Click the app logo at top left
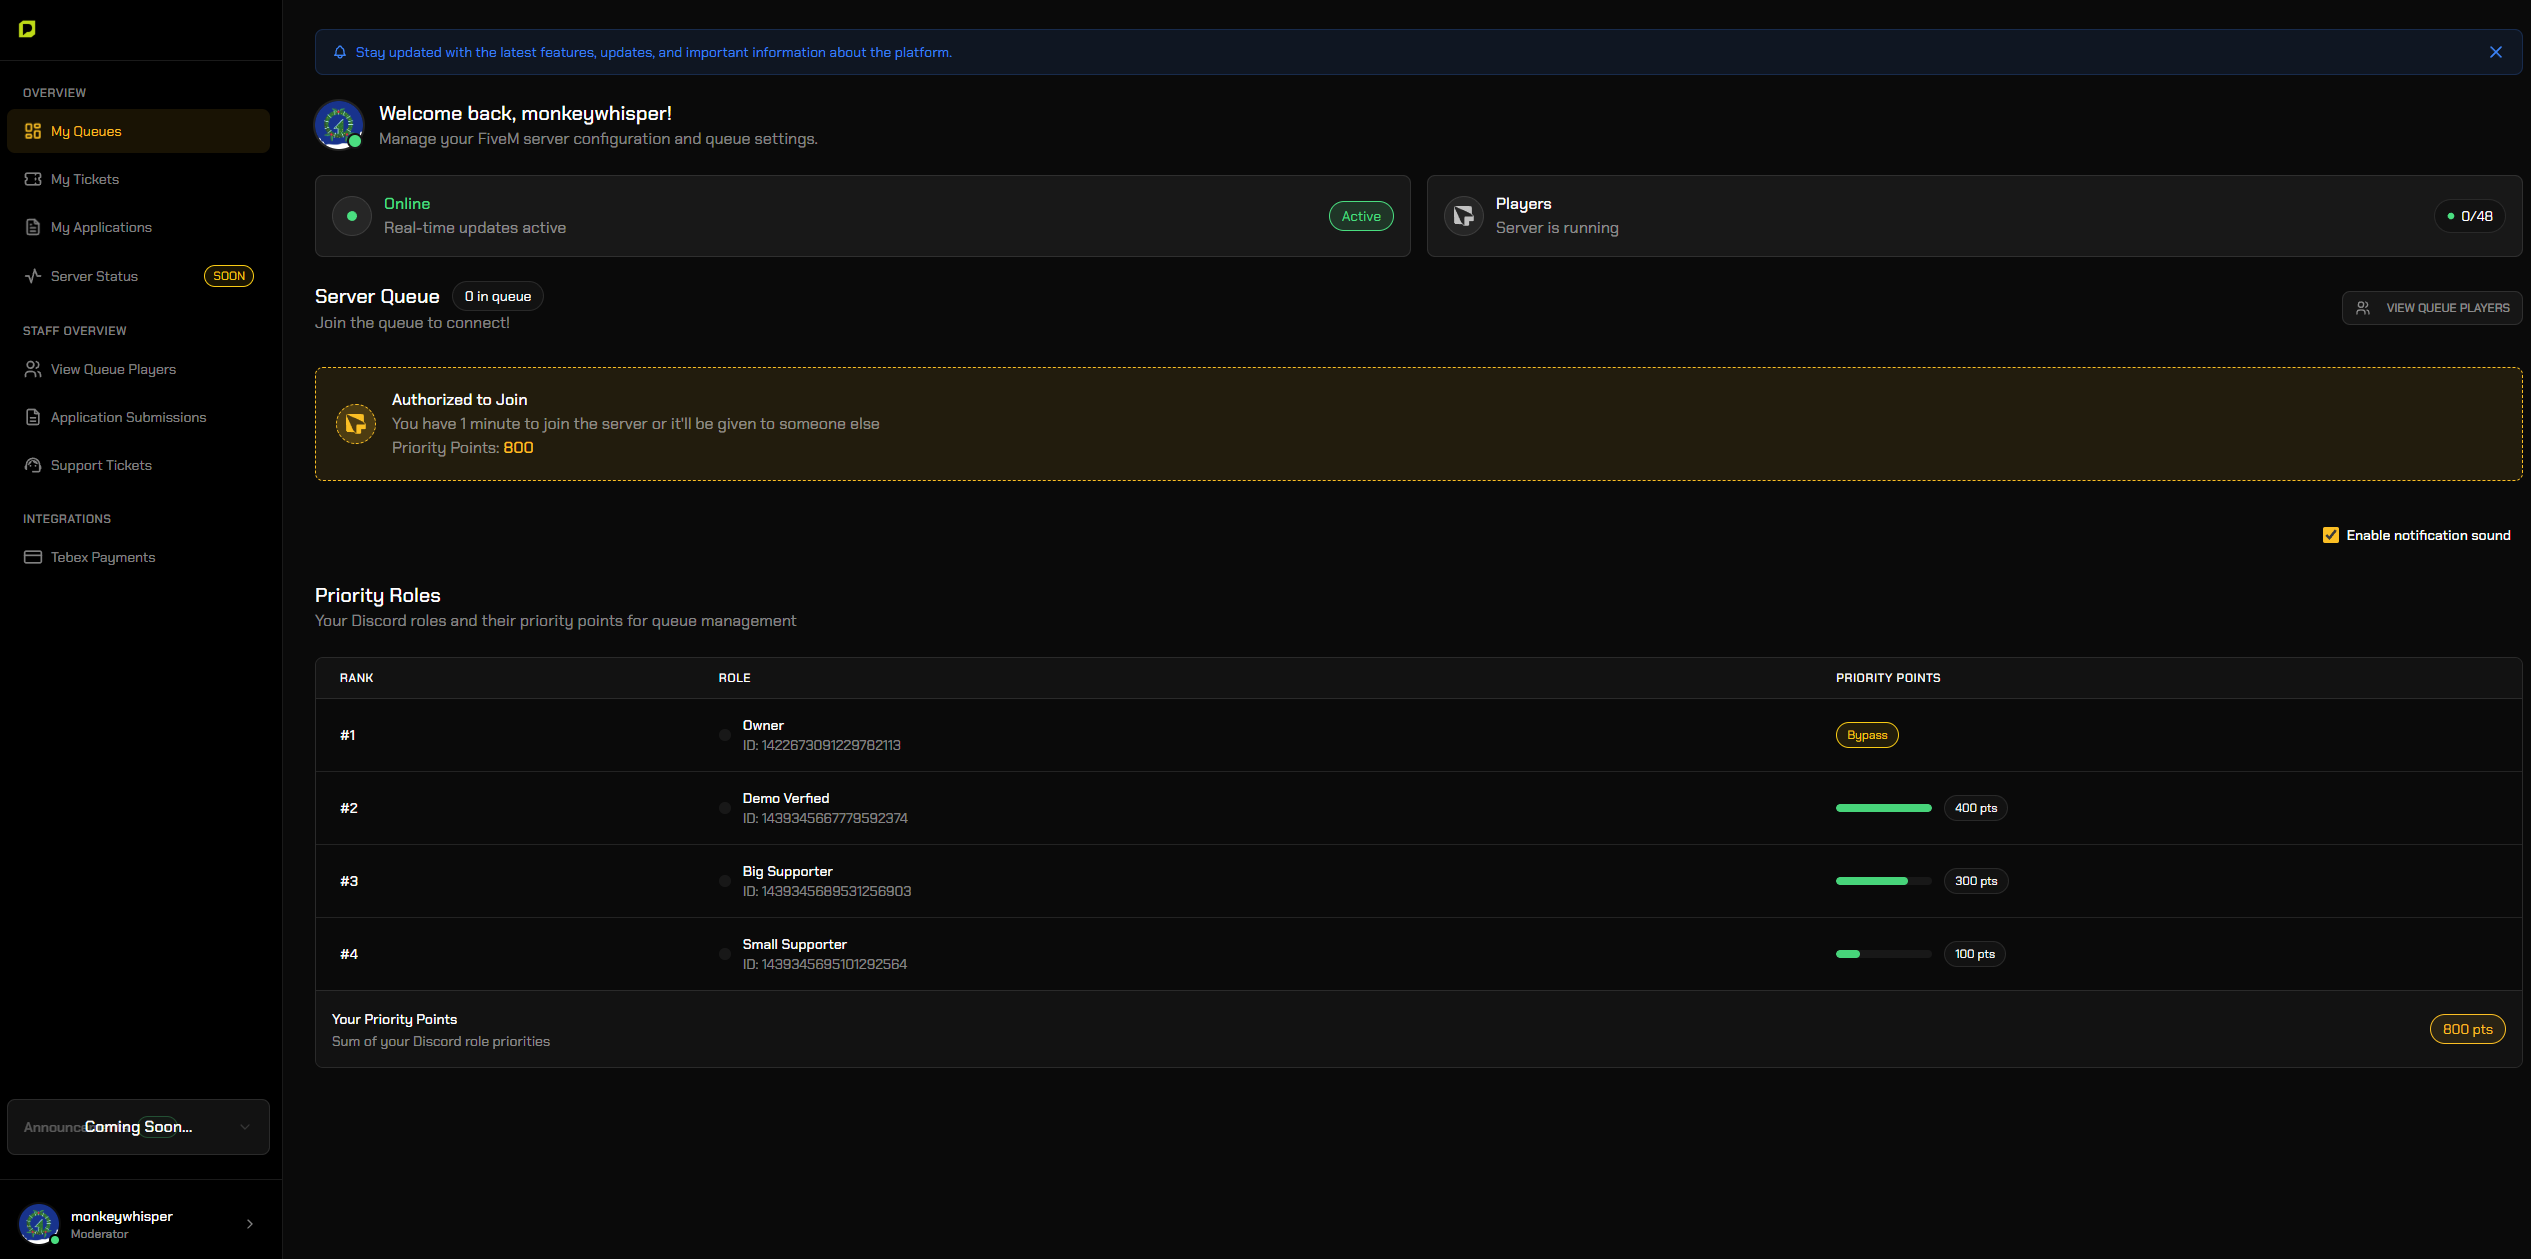This screenshot has width=2531, height=1259. click(28, 29)
